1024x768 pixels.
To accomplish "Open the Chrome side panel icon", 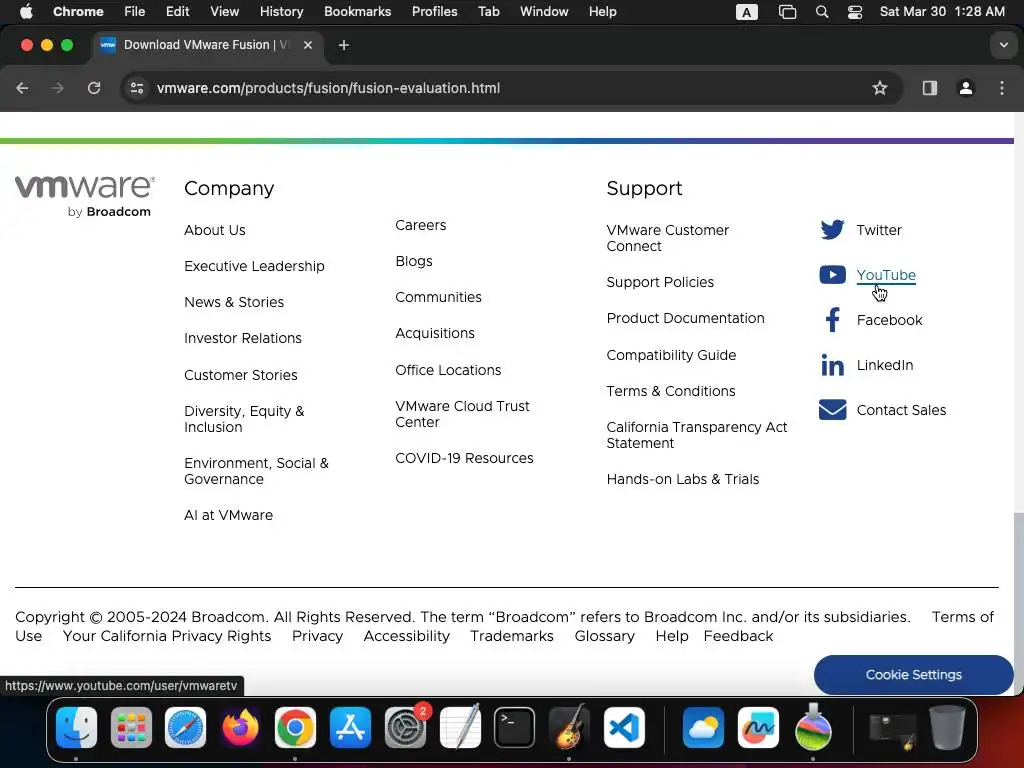I will pos(929,88).
